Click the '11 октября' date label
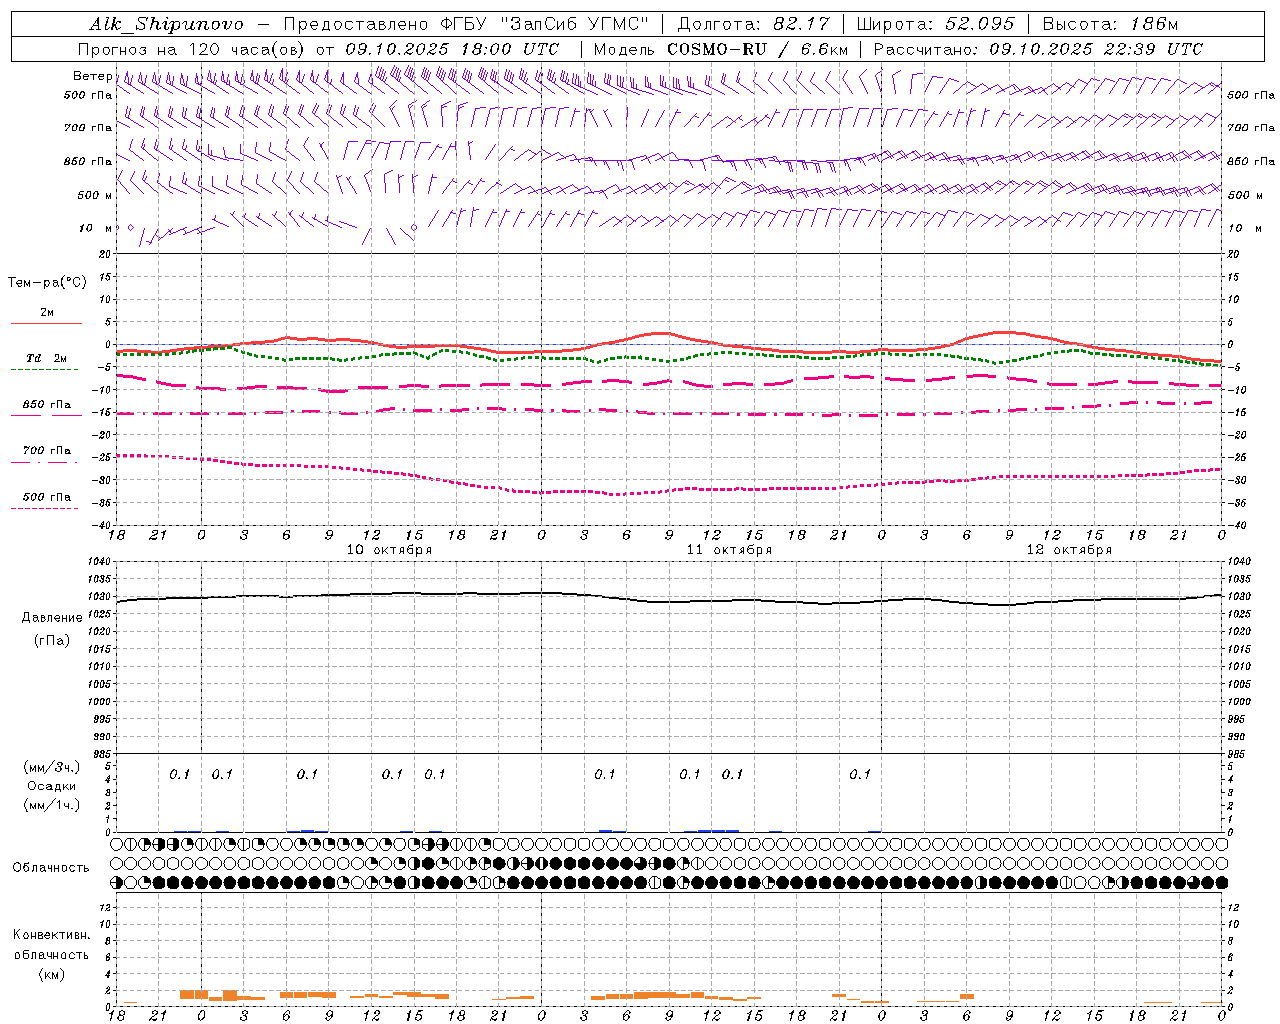 [x=729, y=550]
